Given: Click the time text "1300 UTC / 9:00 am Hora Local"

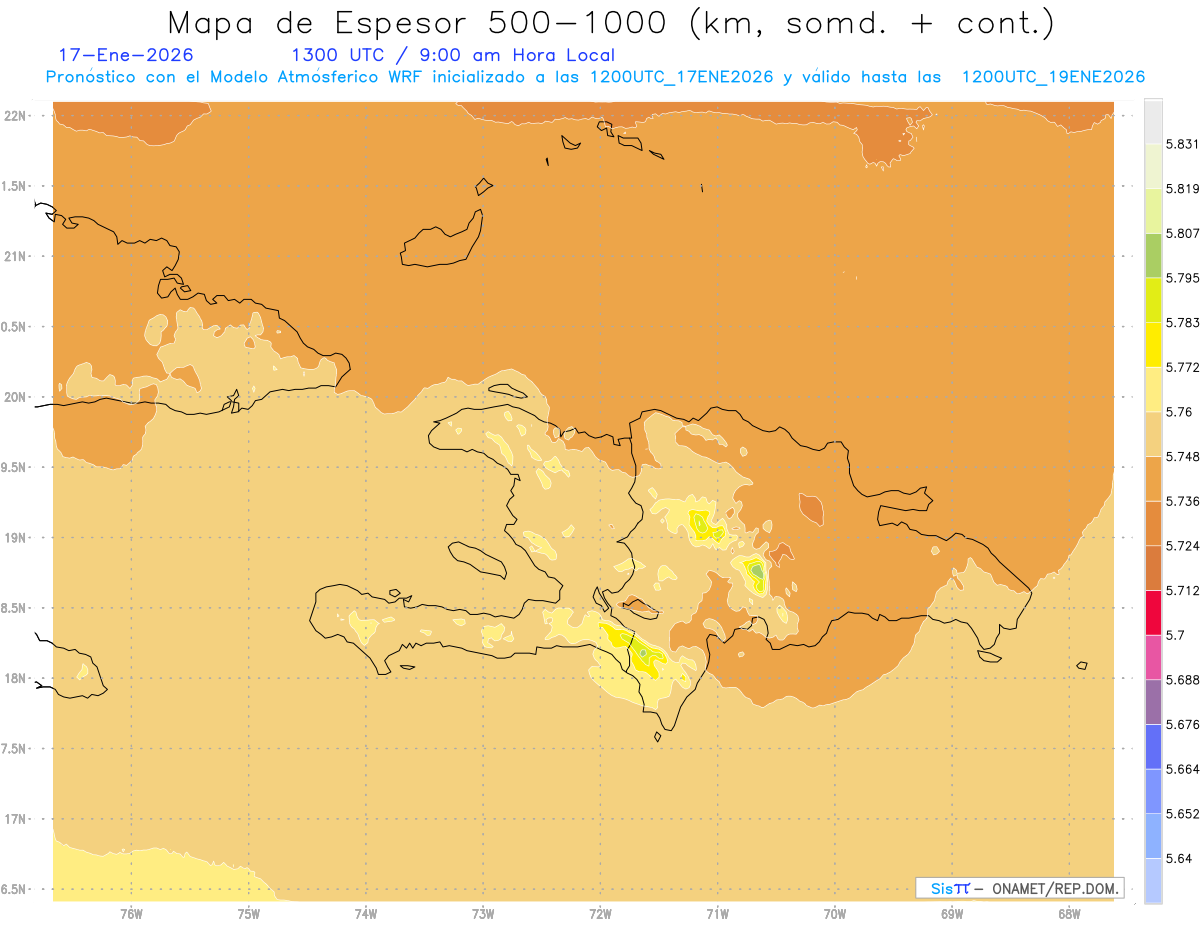Looking at the screenshot, I should click(452, 55).
